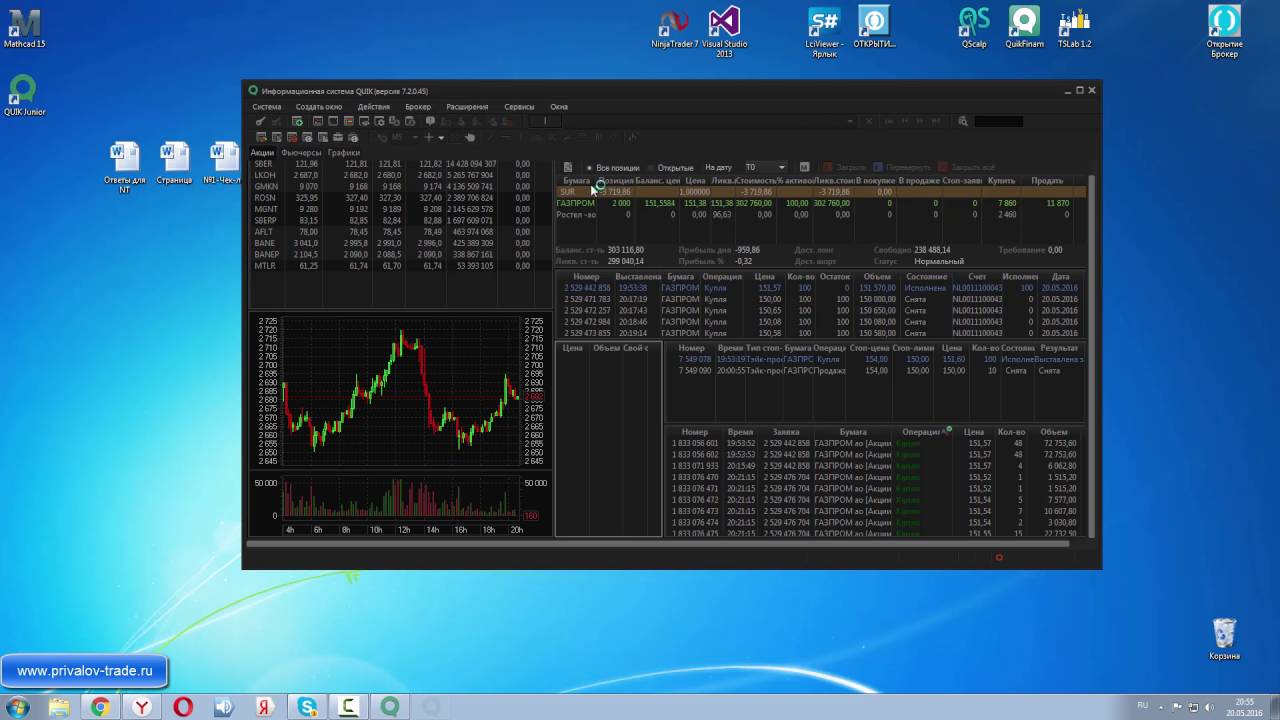Click the briefcase portfolio toolbar icon
Screen dimensions: 1280x720
point(337,137)
